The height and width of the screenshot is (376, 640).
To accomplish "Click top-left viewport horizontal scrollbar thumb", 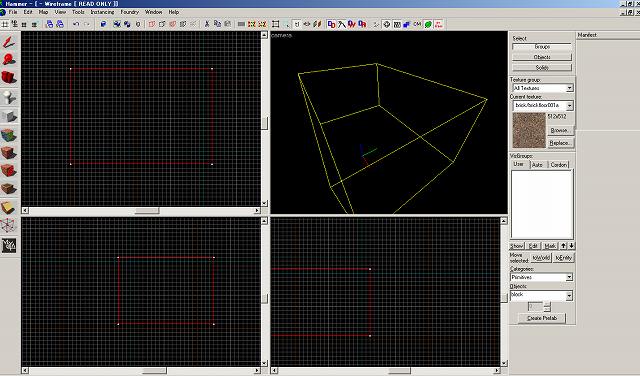I will tap(147, 211).
